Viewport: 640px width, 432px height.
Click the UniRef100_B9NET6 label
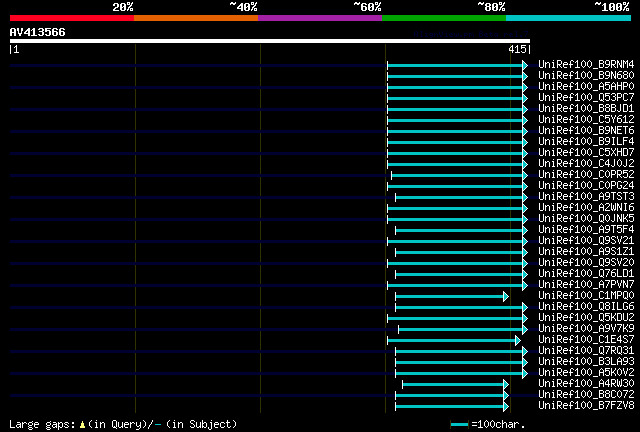586,131
